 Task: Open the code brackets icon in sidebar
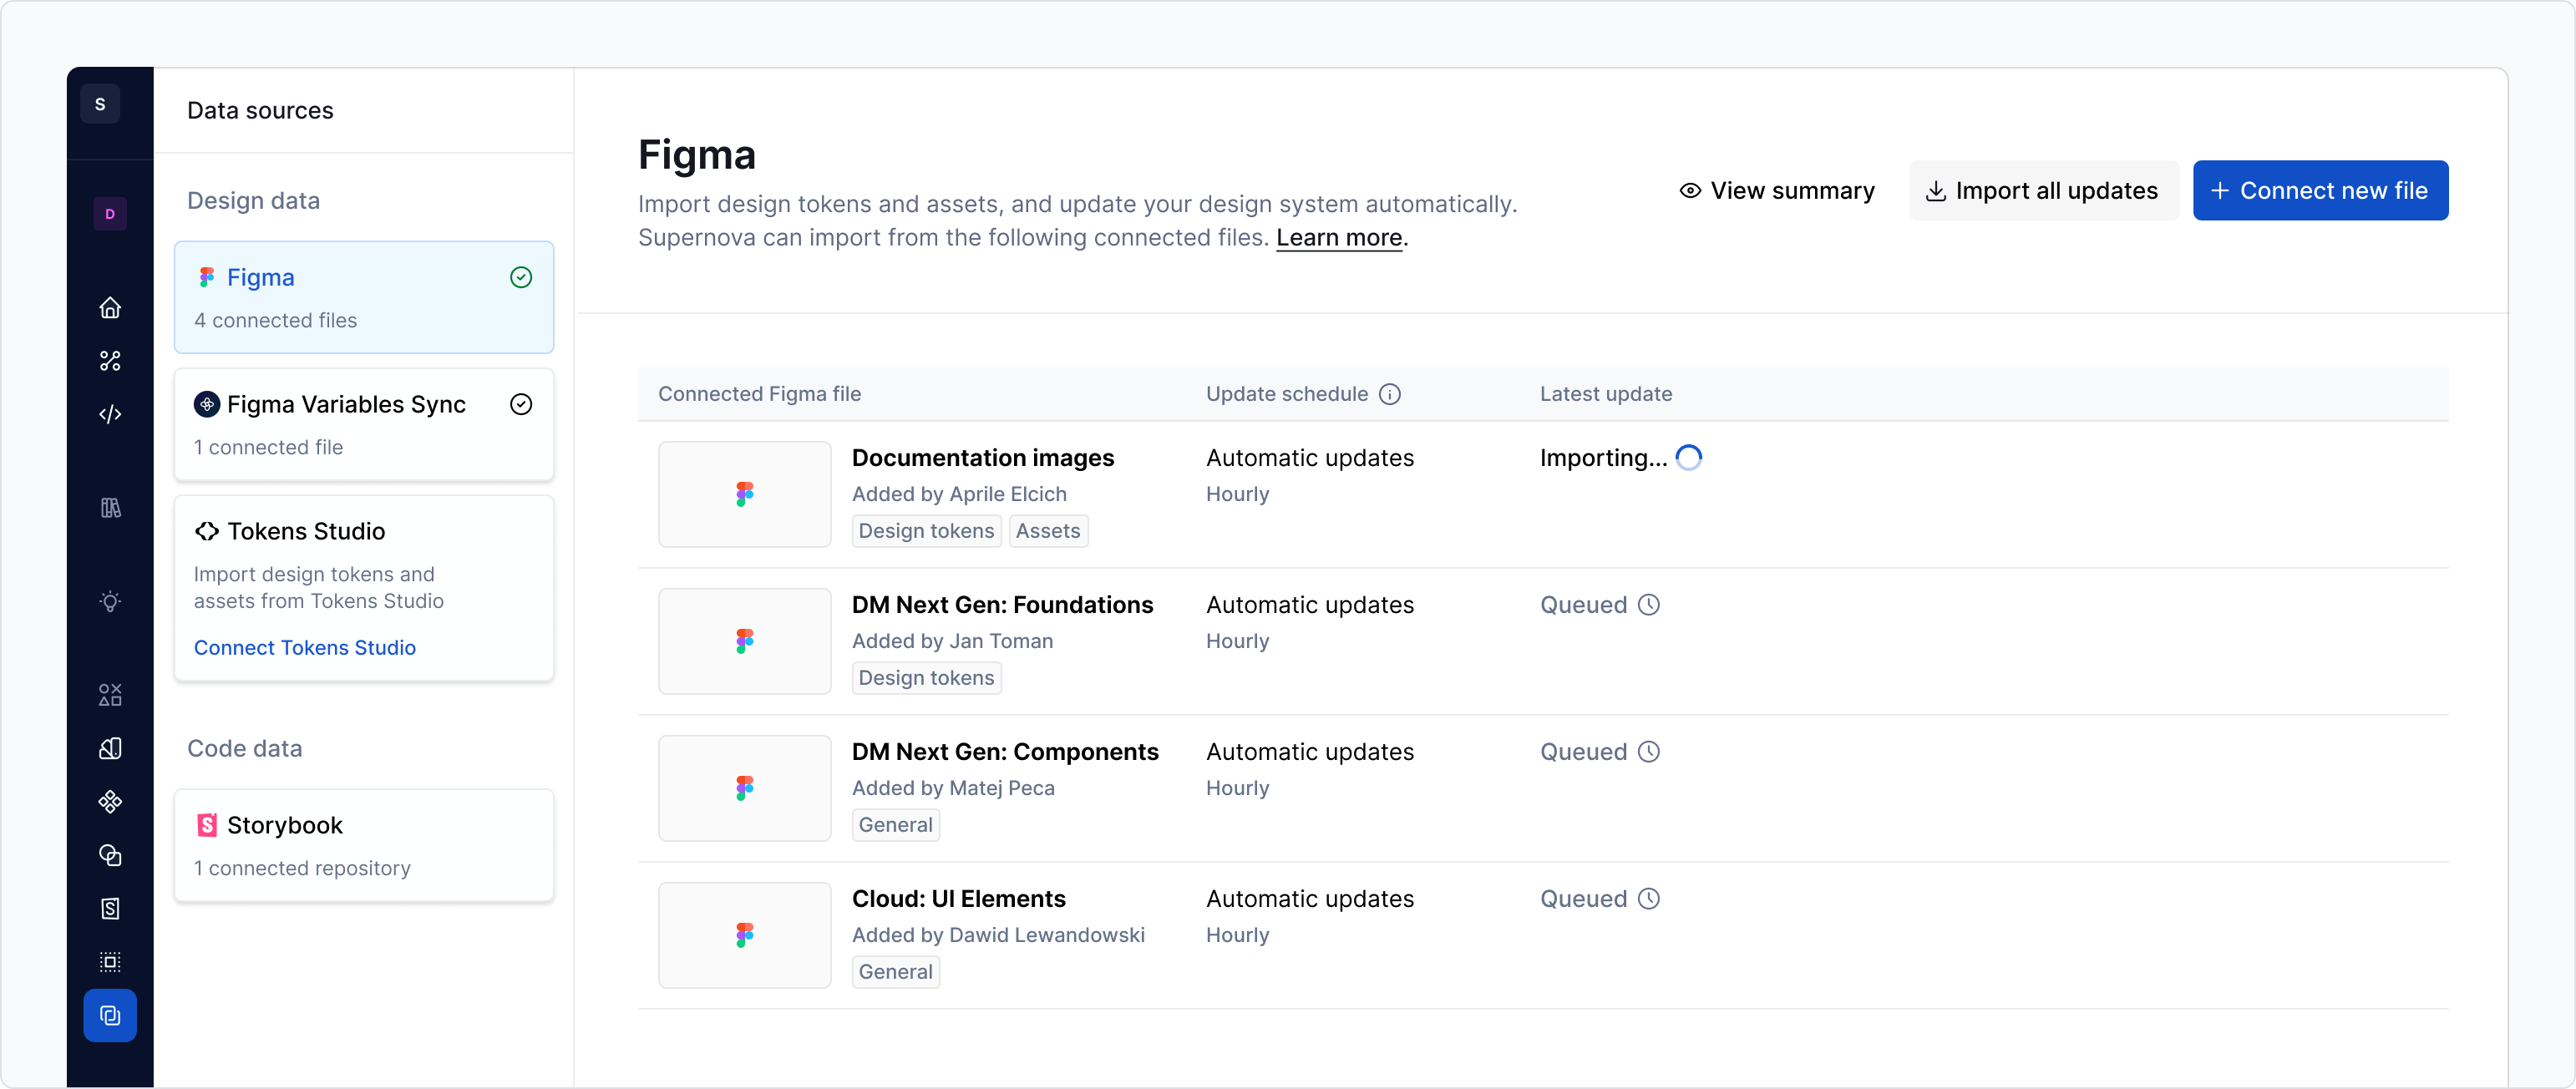pyautogui.click(x=110, y=414)
